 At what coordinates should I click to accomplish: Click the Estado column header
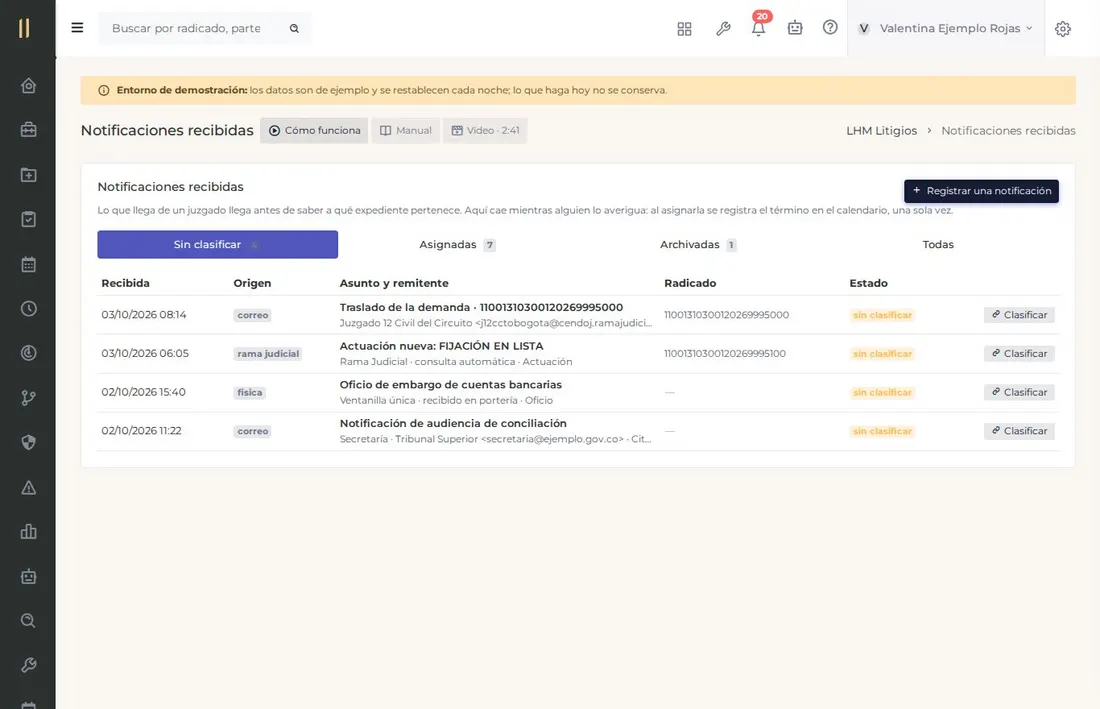click(868, 283)
